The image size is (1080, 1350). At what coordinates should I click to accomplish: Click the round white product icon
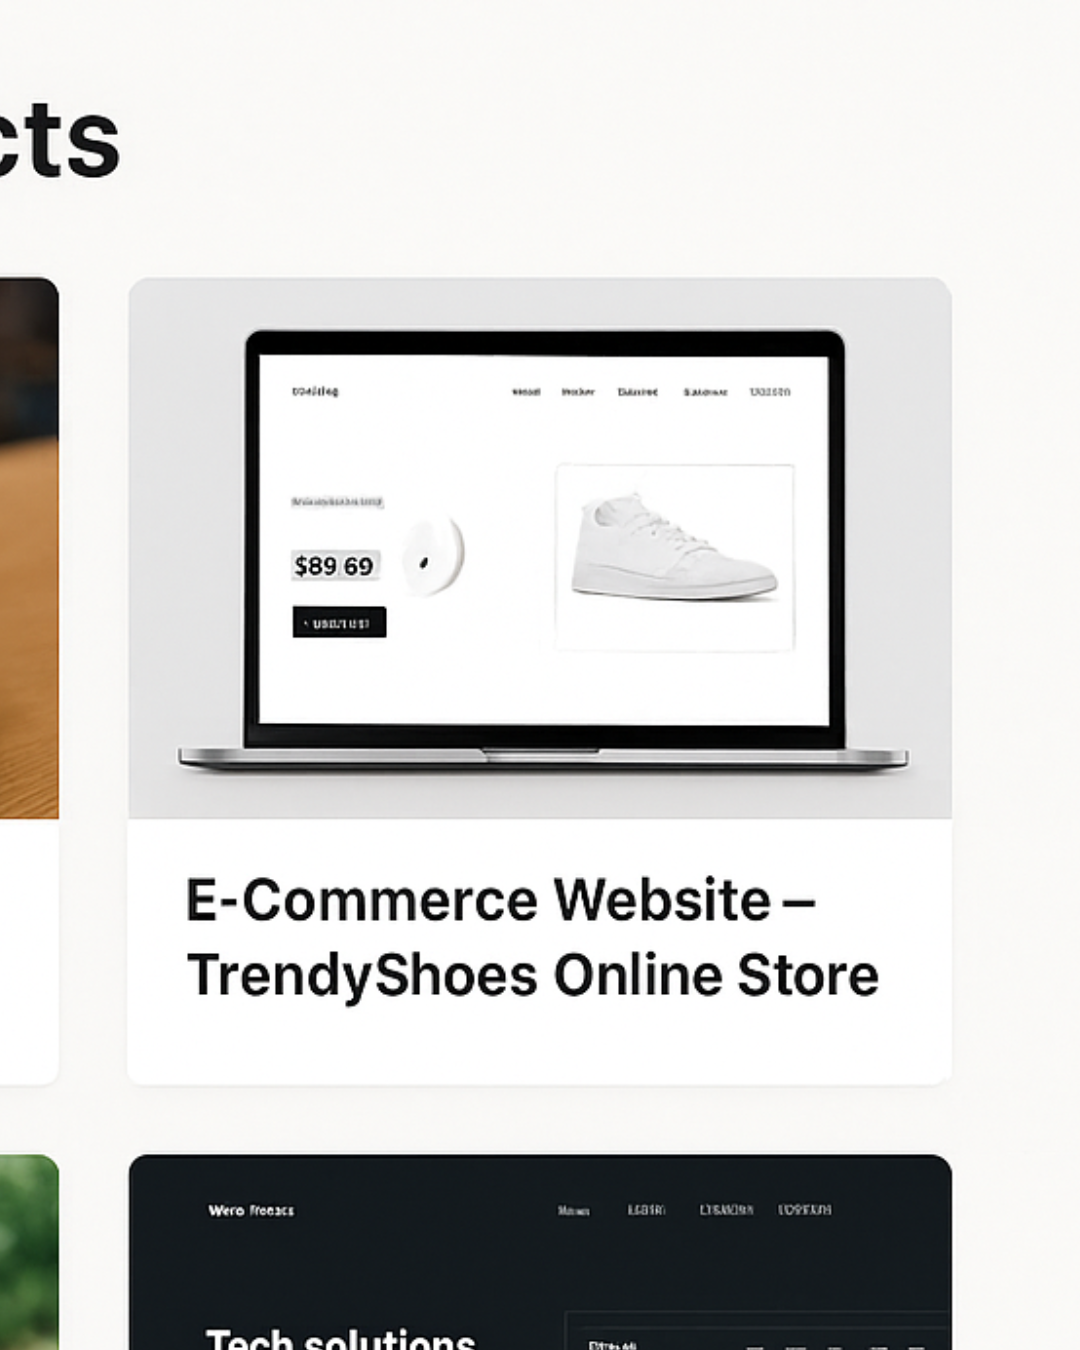pyautogui.click(x=434, y=553)
